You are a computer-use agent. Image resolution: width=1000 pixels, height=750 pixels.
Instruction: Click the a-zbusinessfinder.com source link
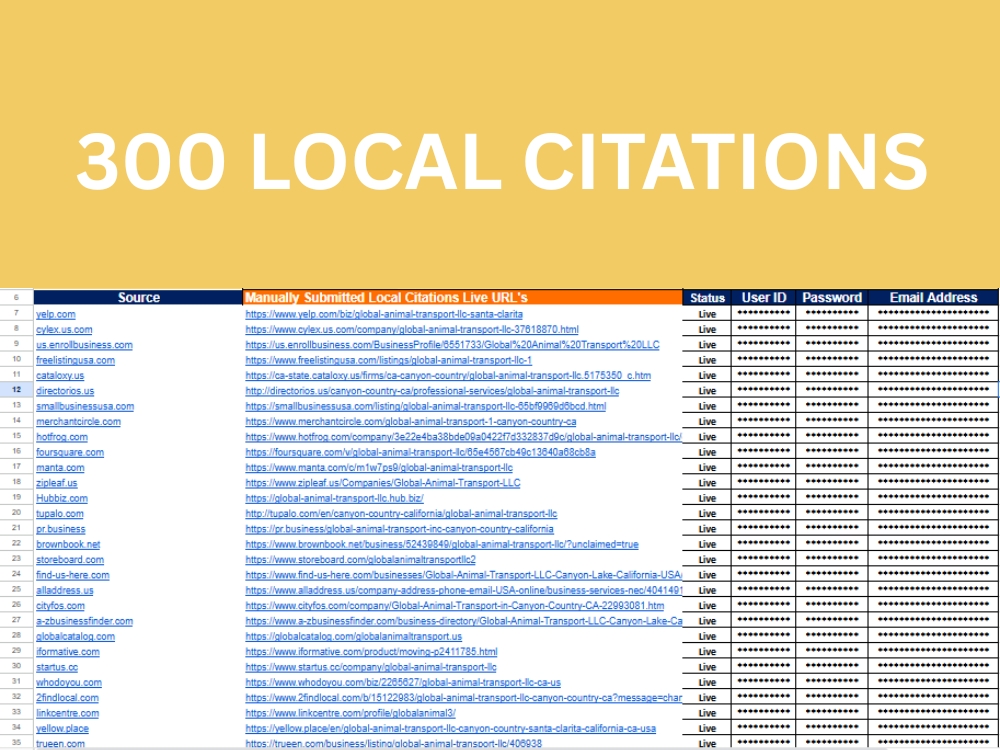point(85,621)
